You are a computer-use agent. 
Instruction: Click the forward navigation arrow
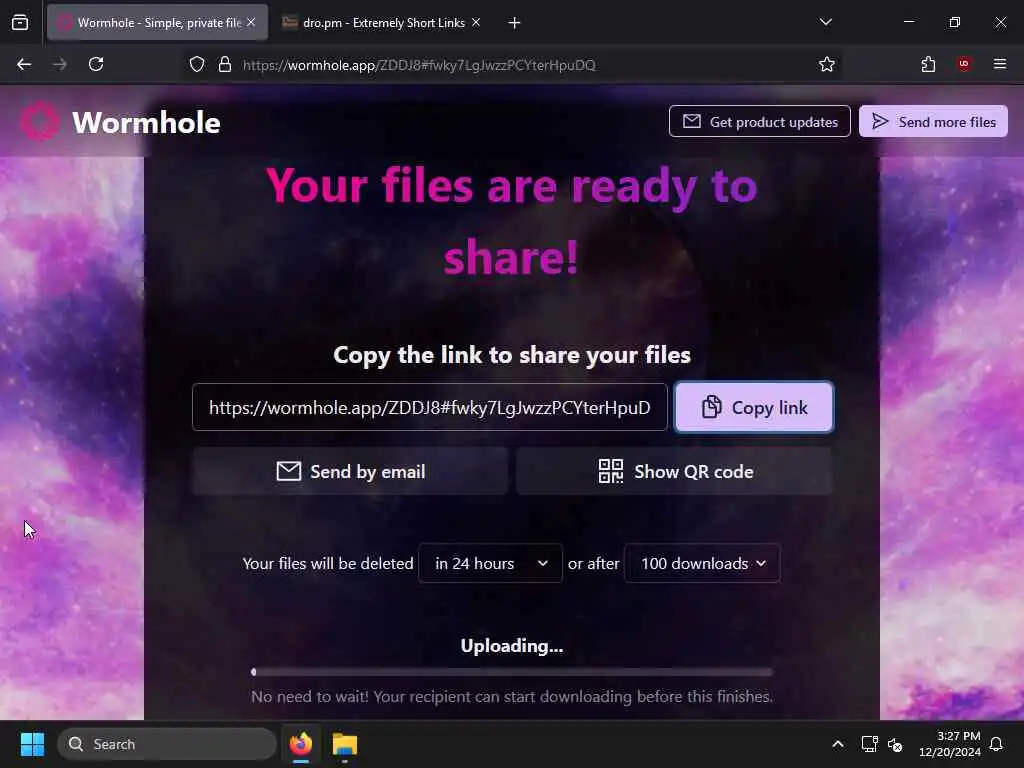[x=60, y=64]
